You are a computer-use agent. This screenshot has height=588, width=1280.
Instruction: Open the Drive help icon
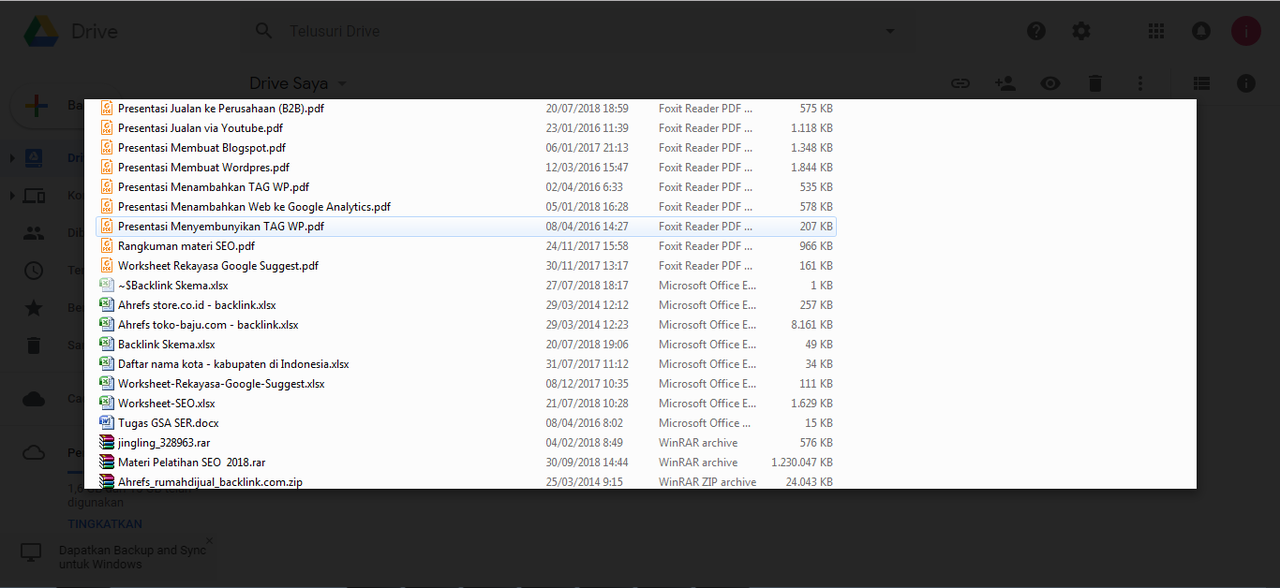click(1036, 31)
